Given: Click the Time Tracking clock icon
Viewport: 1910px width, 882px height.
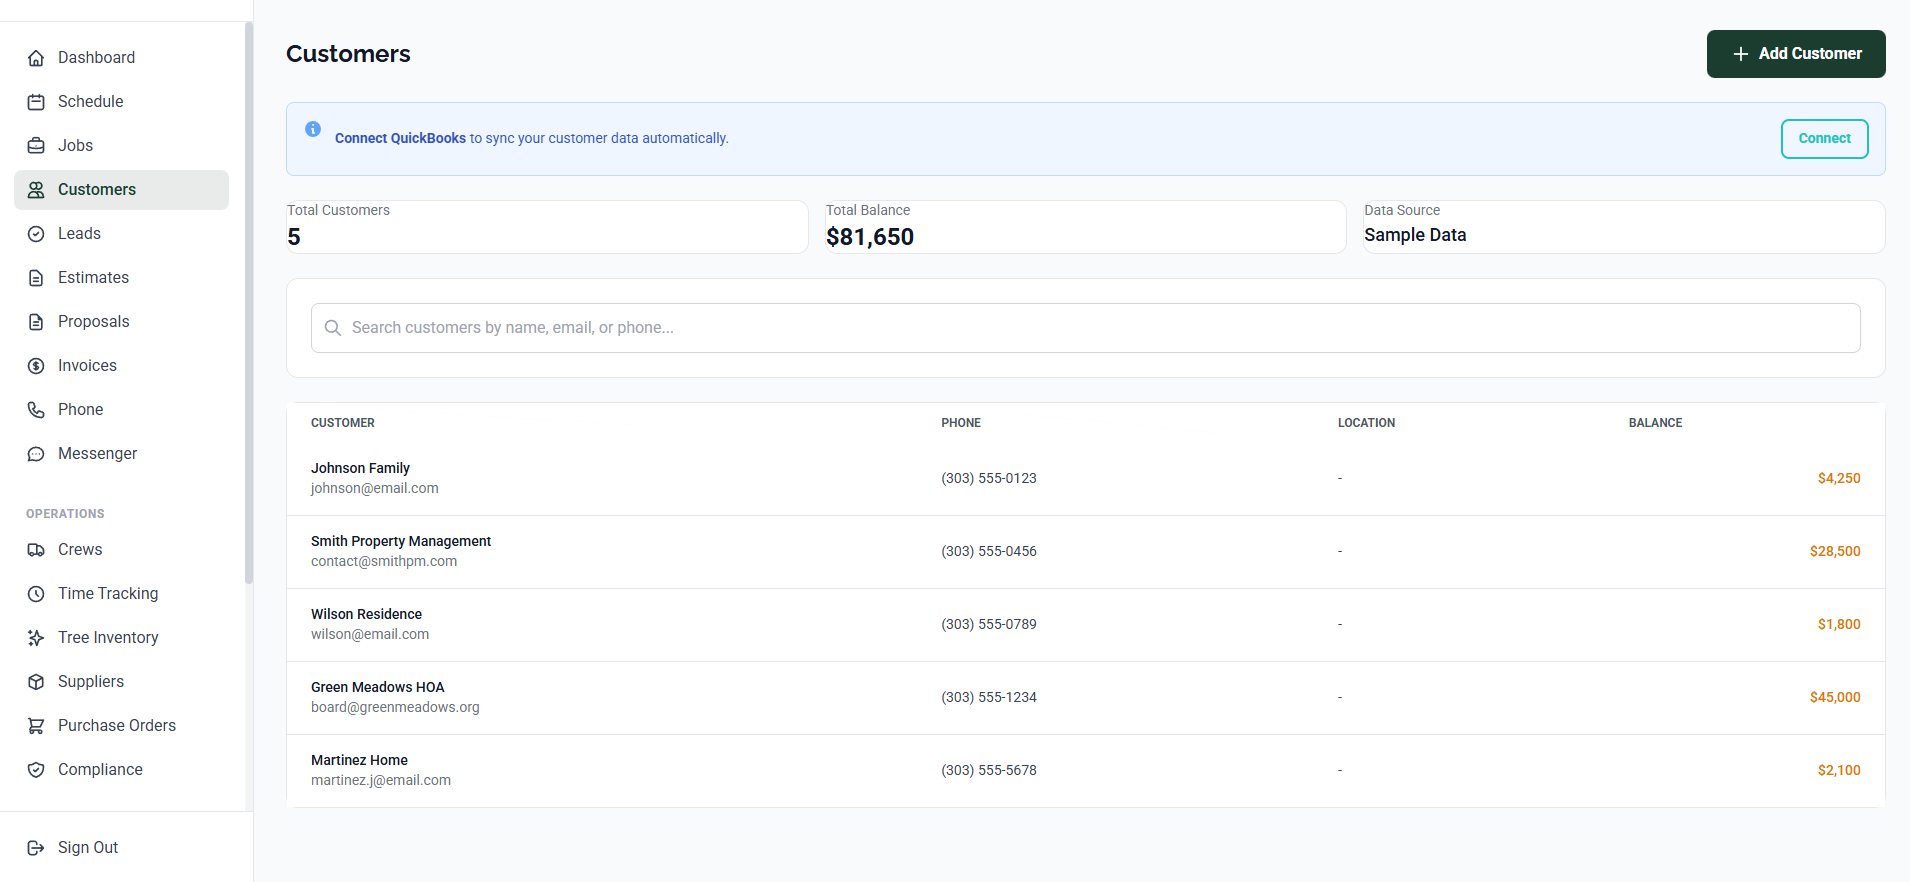Looking at the screenshot, I should [x=36, y=594].
